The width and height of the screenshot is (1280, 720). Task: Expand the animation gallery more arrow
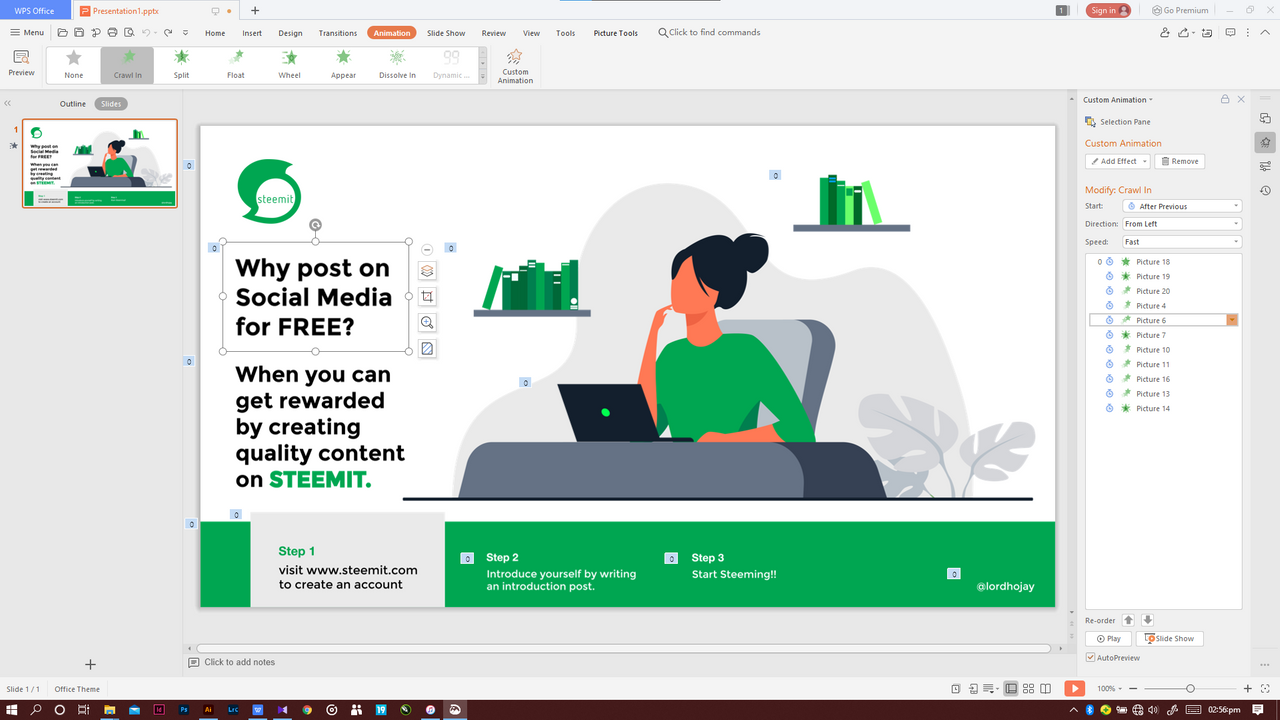483,77
